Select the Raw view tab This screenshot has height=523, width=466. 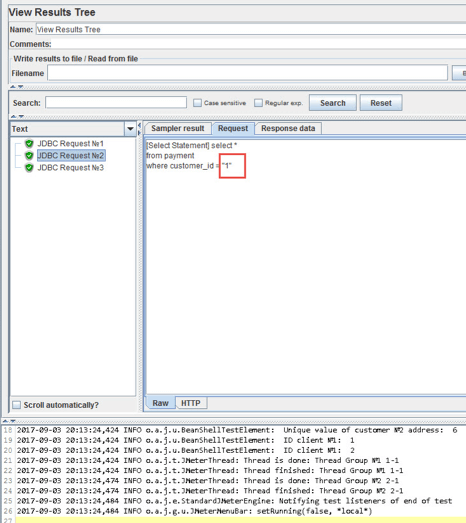click(x=160, y=403)
